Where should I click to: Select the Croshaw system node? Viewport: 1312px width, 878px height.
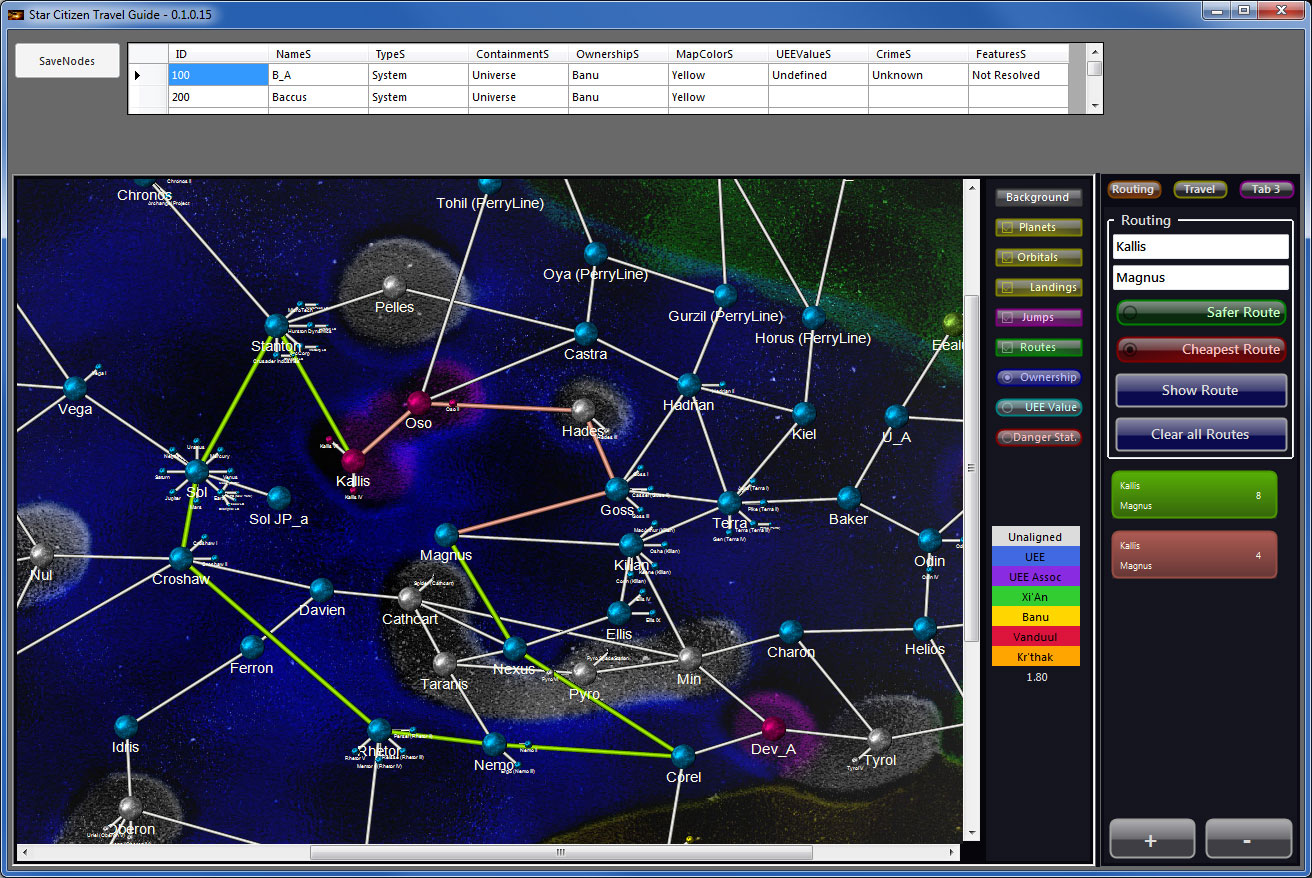[181, 558]
